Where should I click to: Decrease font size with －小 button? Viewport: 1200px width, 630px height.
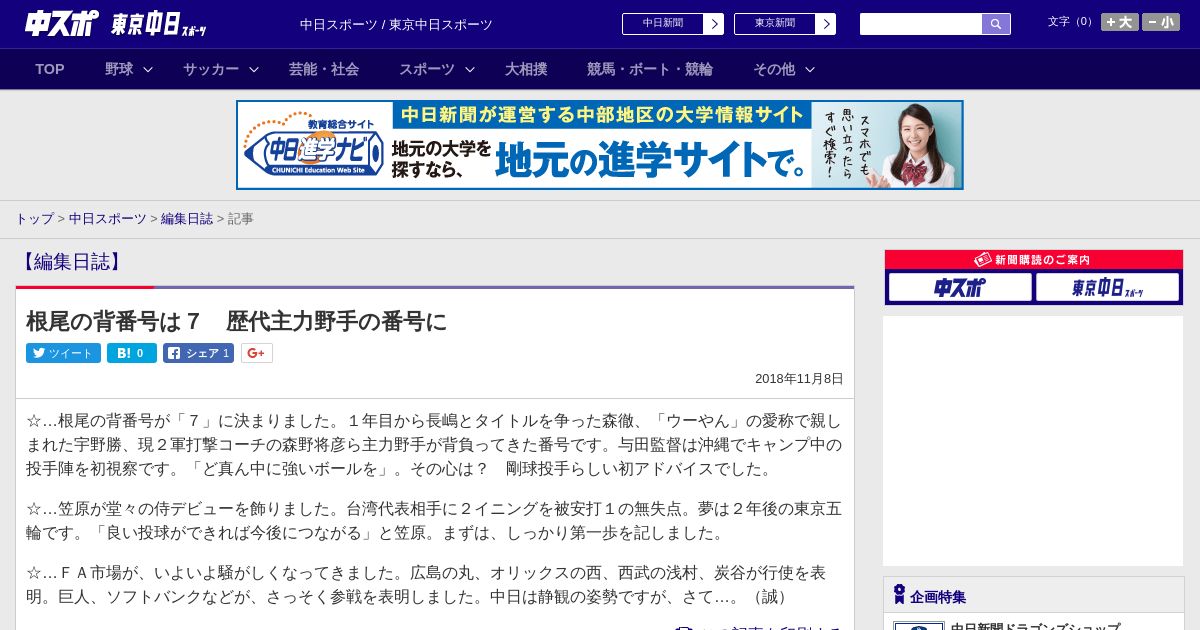click(1161, 22)
